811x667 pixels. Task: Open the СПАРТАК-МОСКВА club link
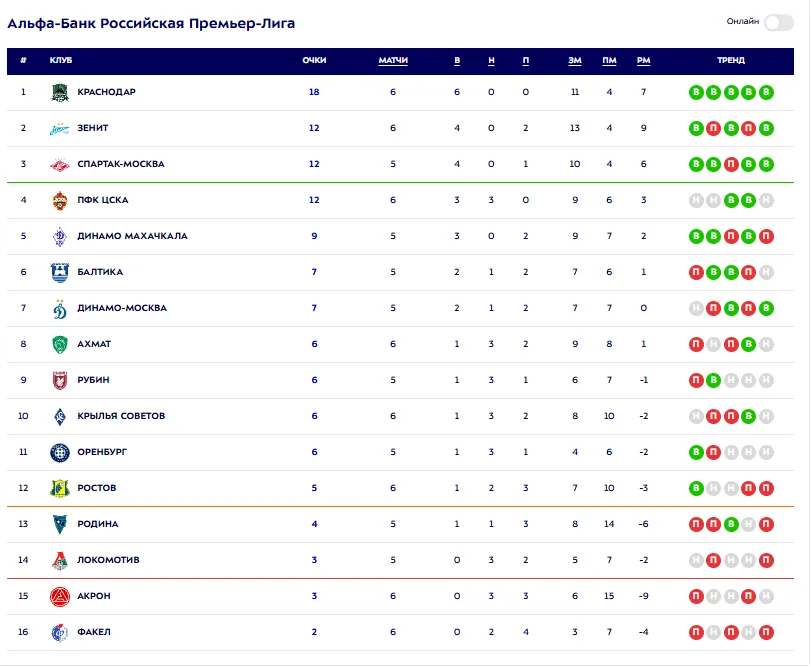pyautogui.click(x=121, y=164)
